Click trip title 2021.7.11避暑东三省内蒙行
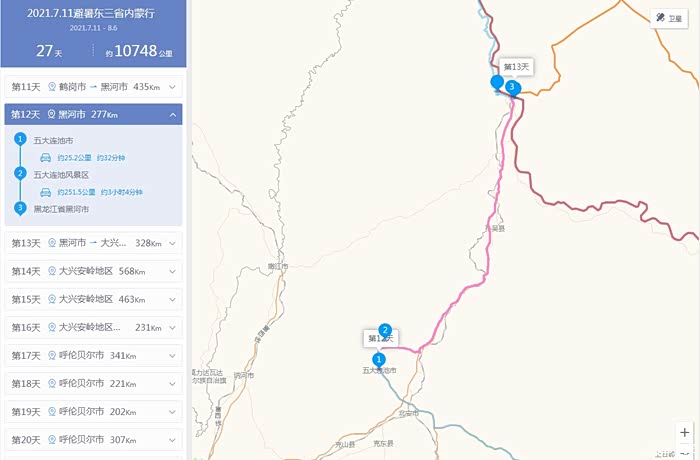The image size is (700, 460). (x=91, y=13)
